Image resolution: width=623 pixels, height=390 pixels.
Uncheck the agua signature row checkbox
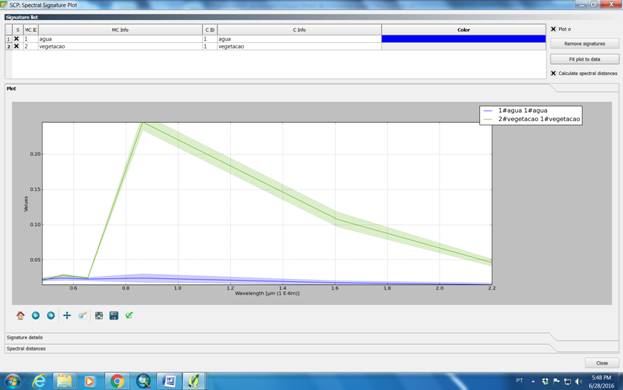click(x=16, y=39)
